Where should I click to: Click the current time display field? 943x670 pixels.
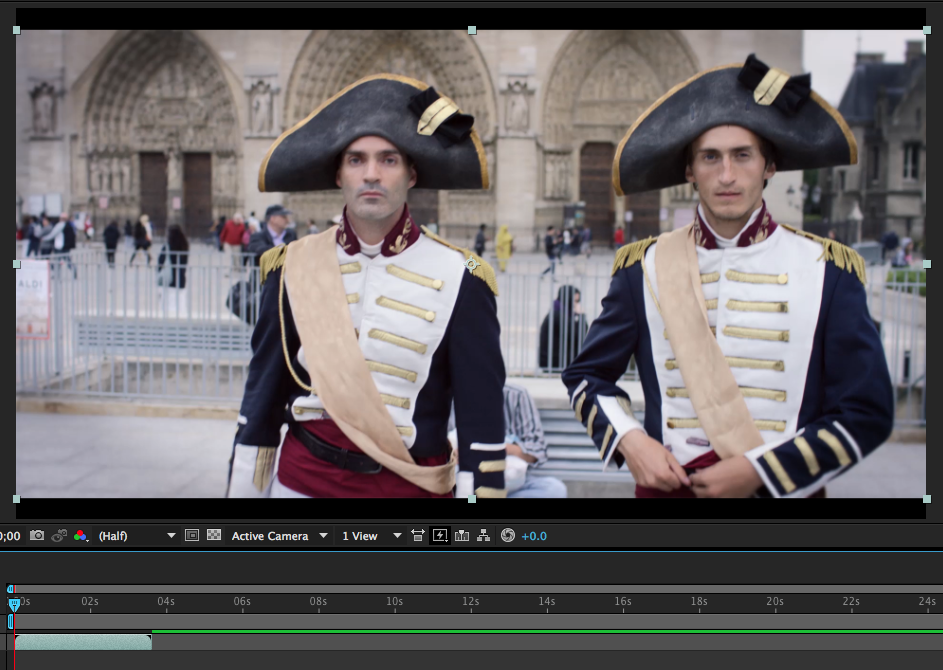9,535
